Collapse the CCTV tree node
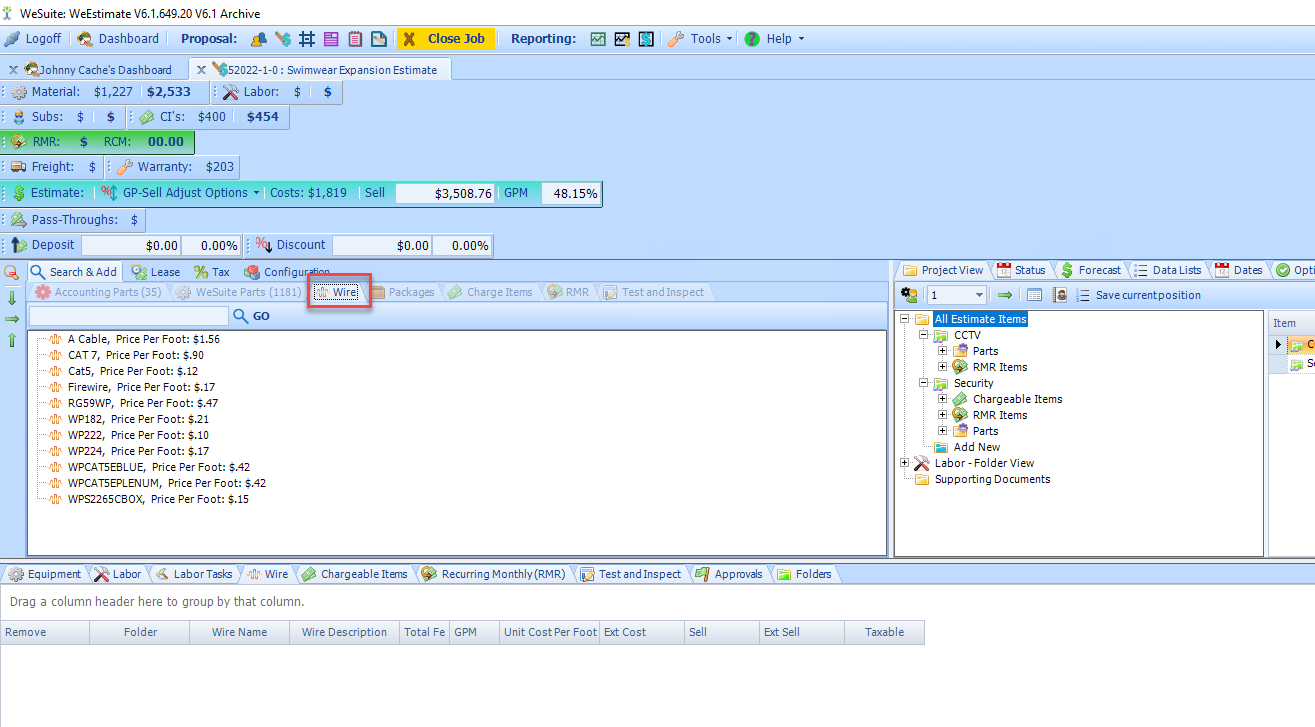The height and width of the screenshot is (727, 1315). [x=924, y=335]
